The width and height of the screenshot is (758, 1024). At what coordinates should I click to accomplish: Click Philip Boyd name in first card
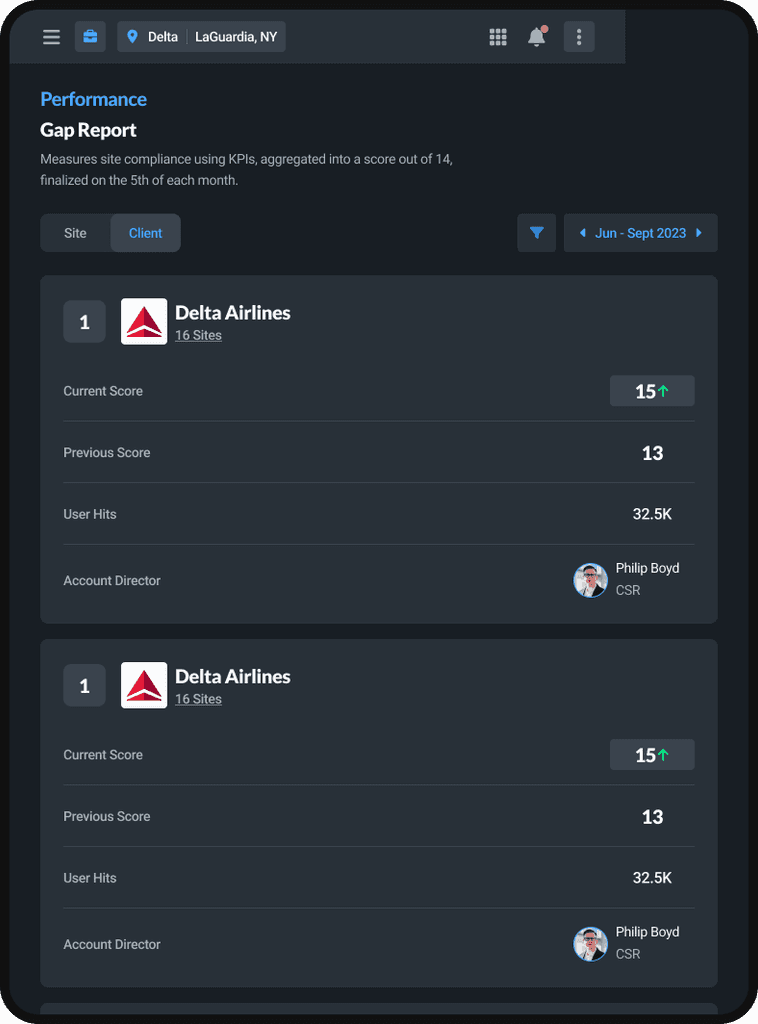[648, 568]
